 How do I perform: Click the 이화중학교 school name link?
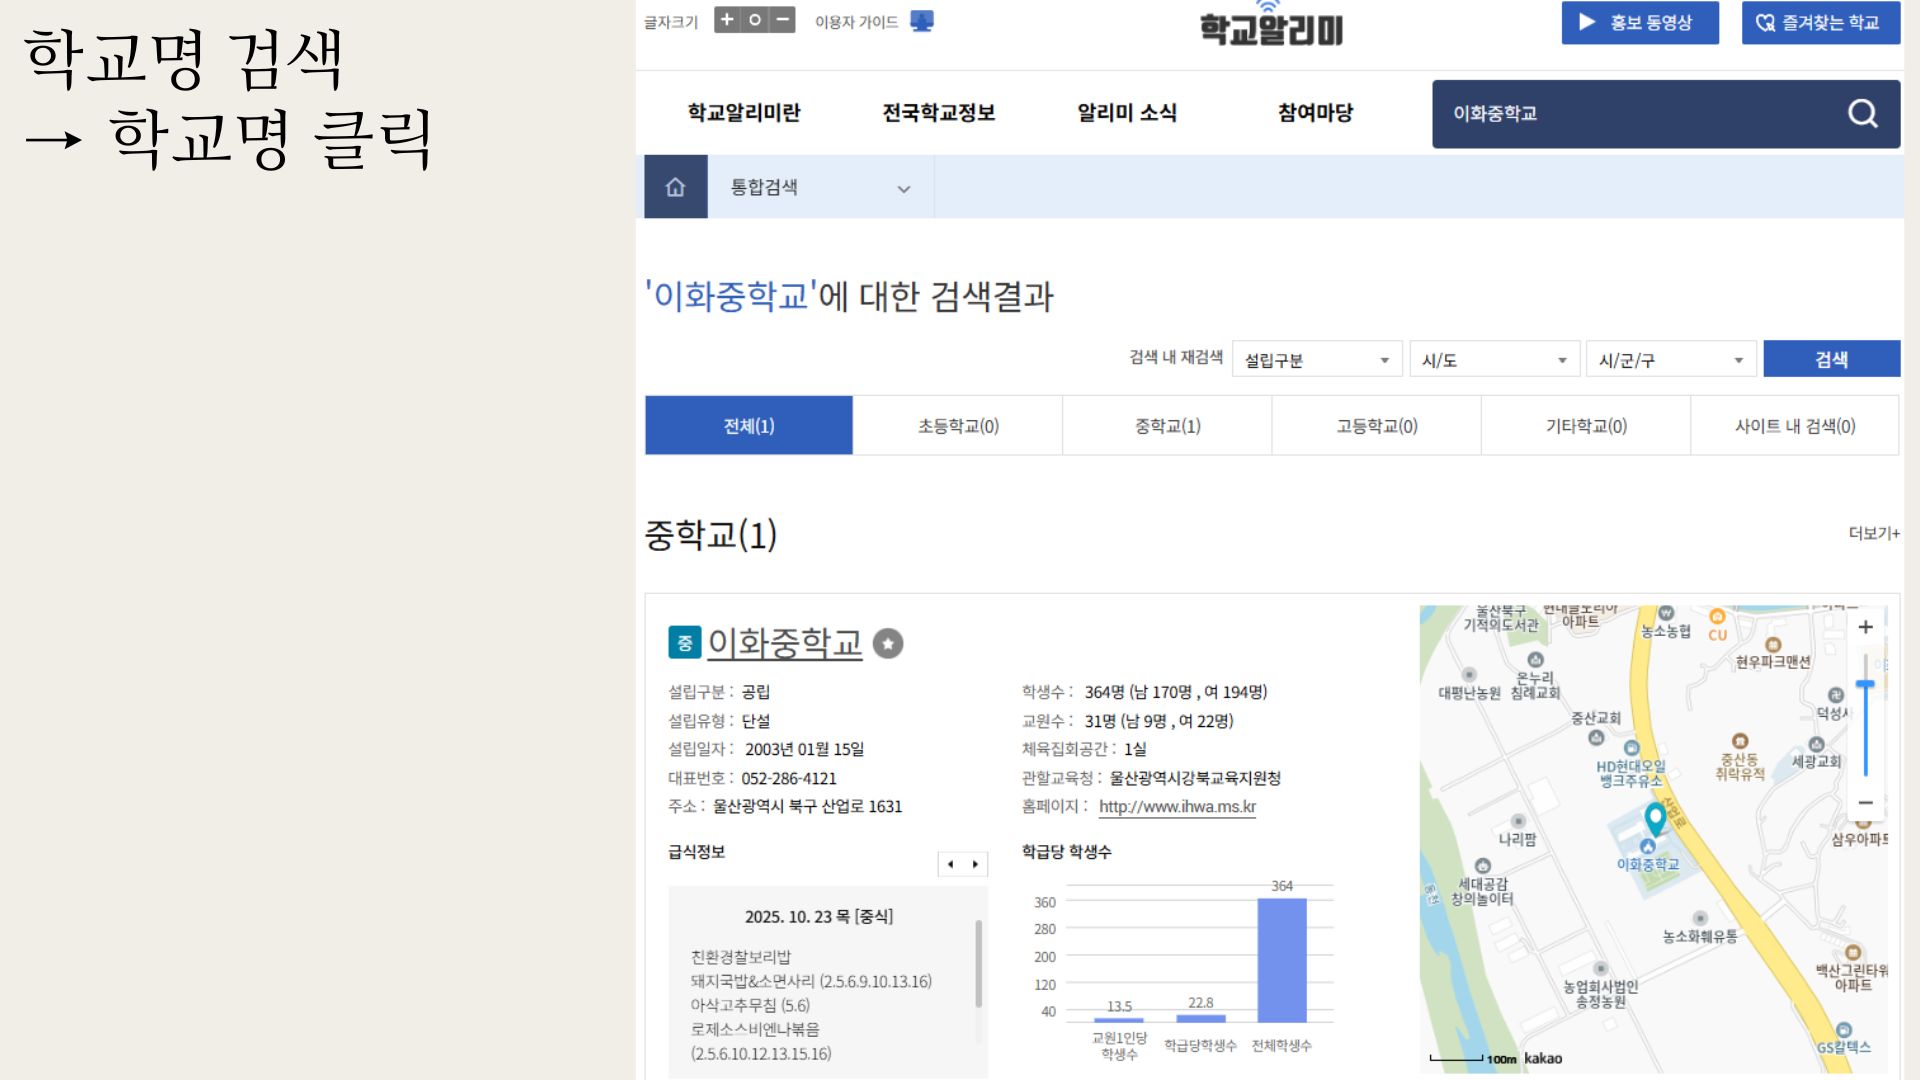(x=784, y=643)
